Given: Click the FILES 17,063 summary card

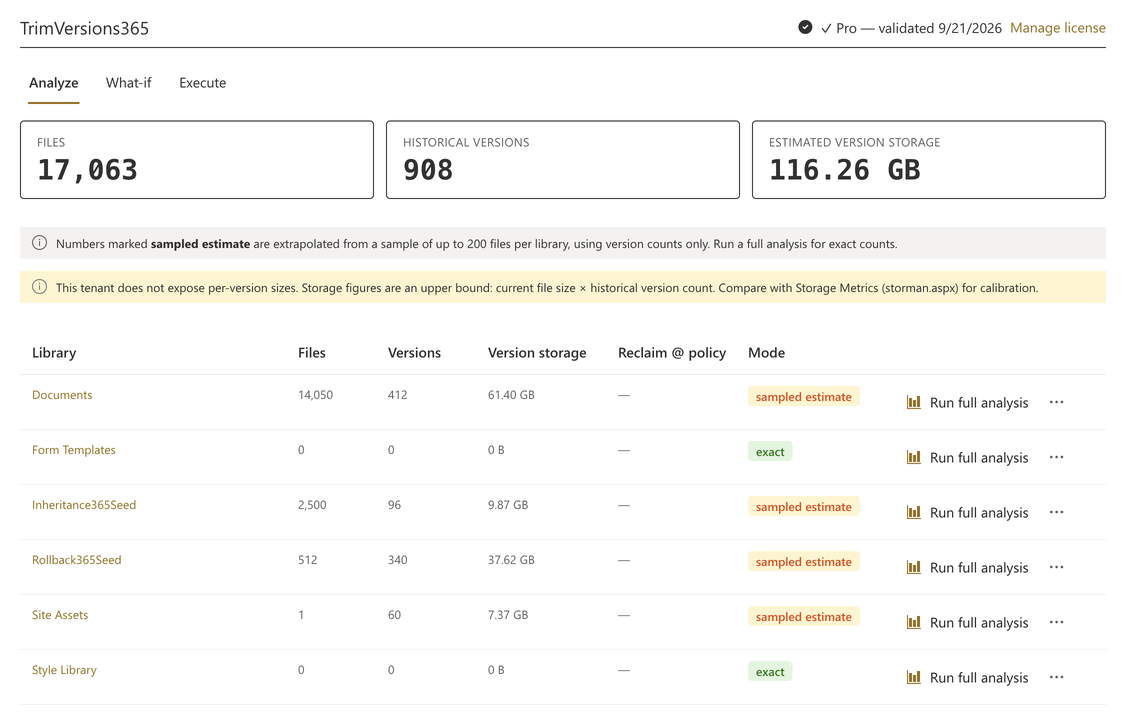Looking at the screenshot, I should pyautogui.click(x=197, y=159).
